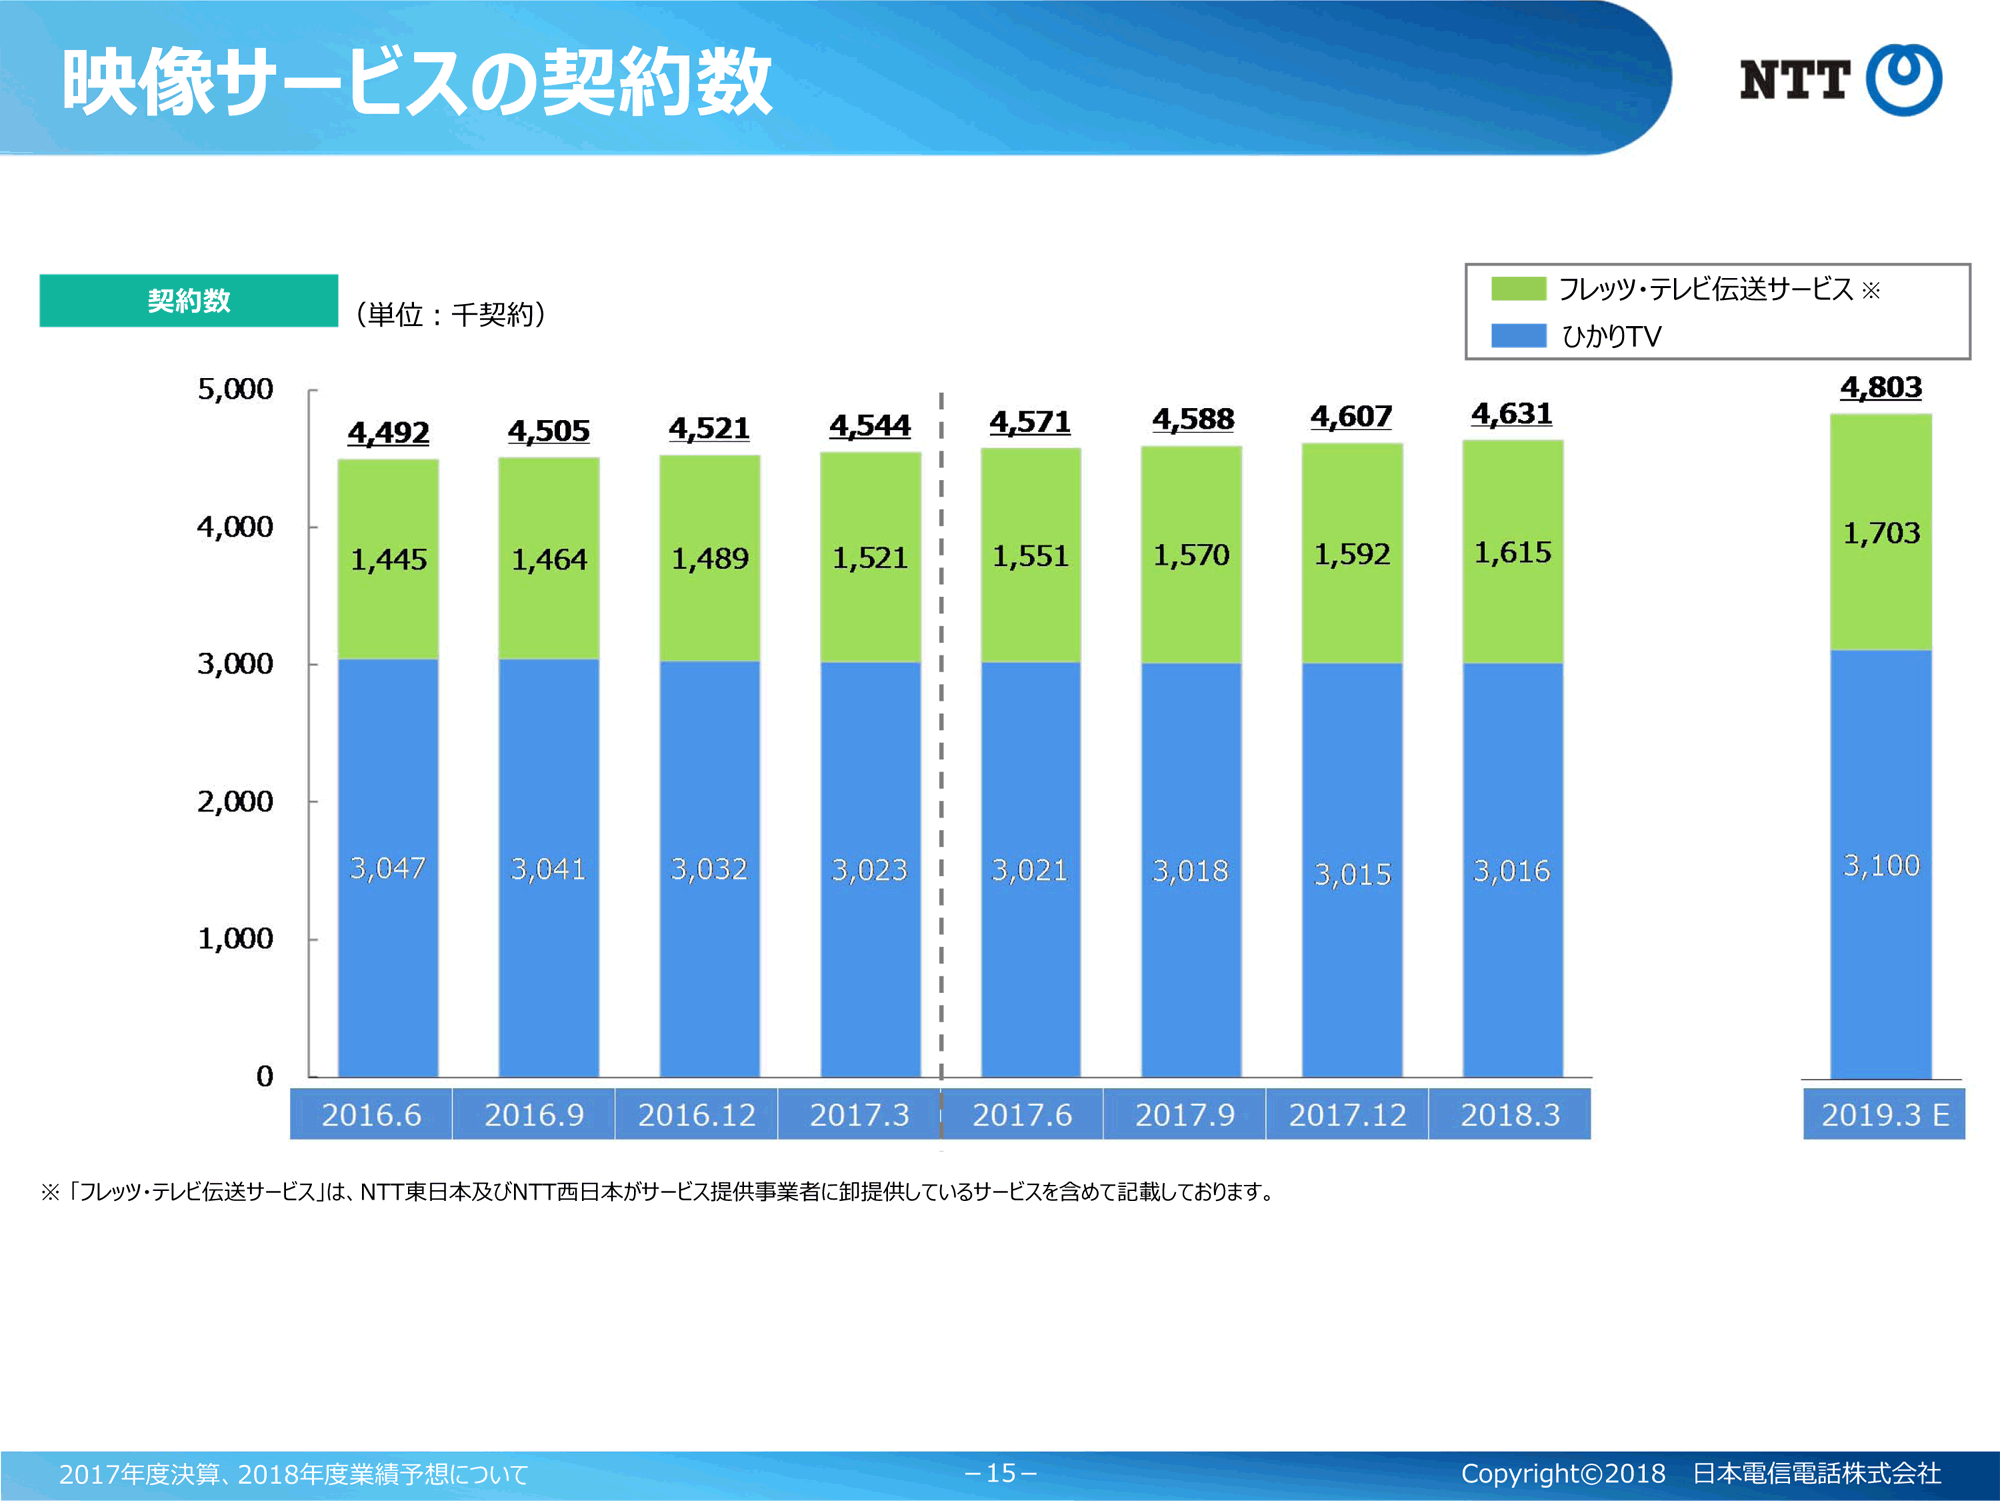Click the blue bar value 3,041
Screen dimensions: 2000x1501
[549, 869]
